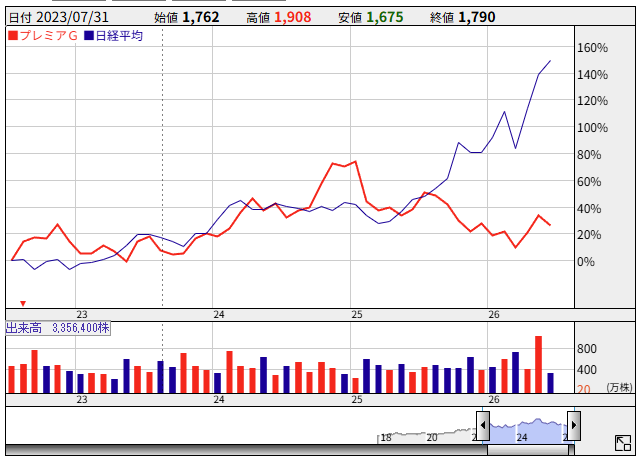Click the red triangle marker at chart bottom
The width and height of the screenshot is (641, 461).
[23, 303]
